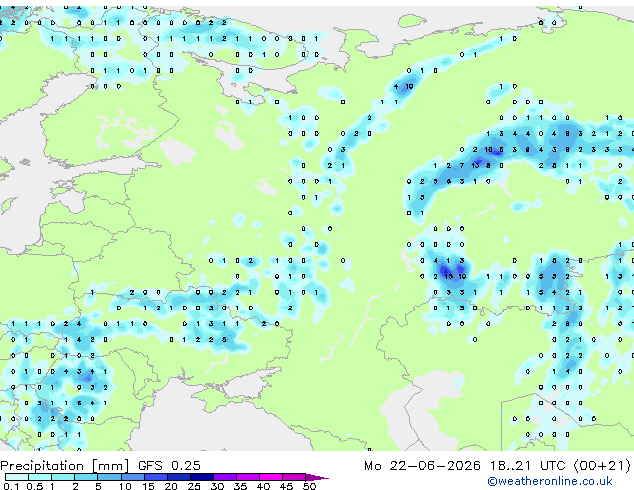634x490 pixels.
Task: Select the 'GFS 0.25' model label
Action: click(x=169, y=466)
